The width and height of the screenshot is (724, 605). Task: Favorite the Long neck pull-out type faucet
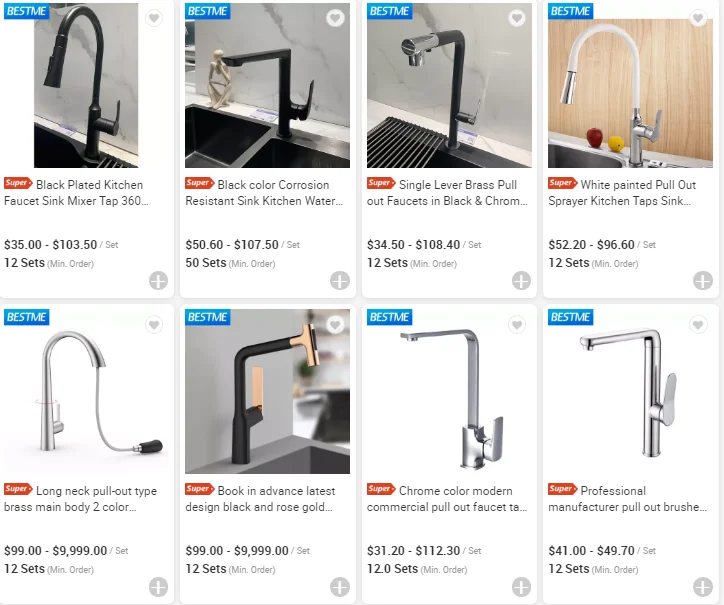154,325
